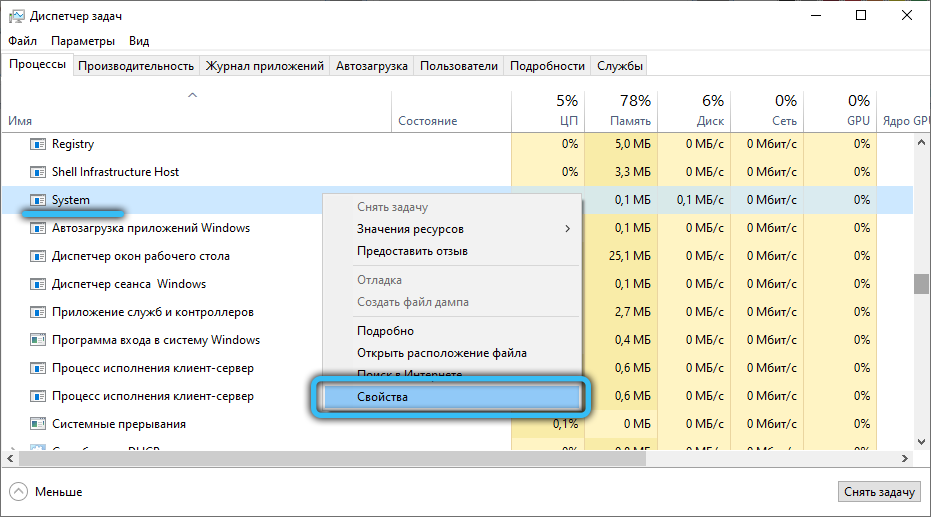Image resolution: width=931 pixels, height=517 pixels.
Task: Open the Автозагрузка tab
Action: (x=372, y=65)
